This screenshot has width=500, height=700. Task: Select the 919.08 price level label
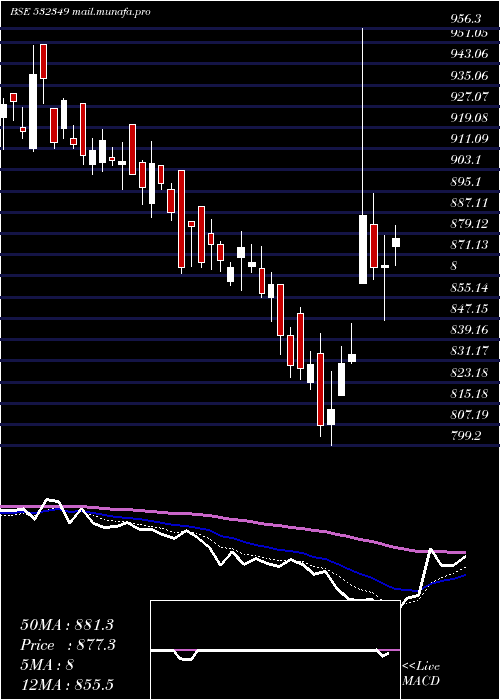coord(469,118)
